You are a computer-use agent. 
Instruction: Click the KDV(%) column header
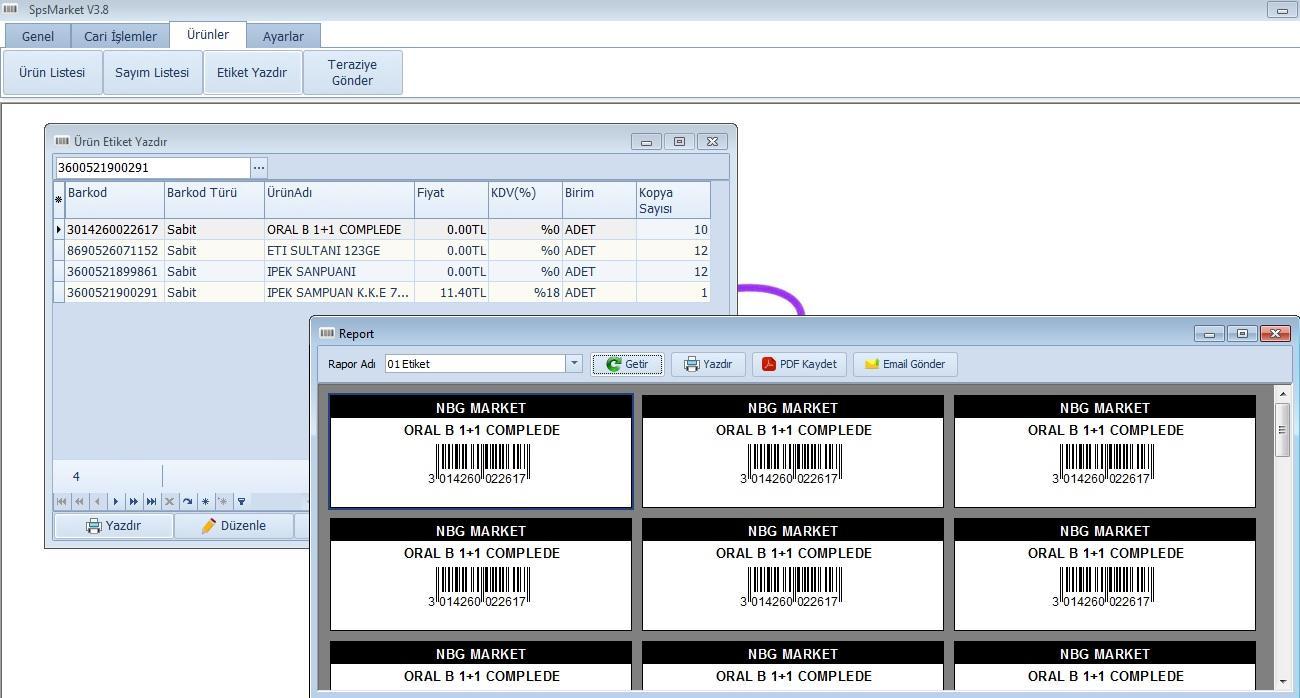point(525,200)
